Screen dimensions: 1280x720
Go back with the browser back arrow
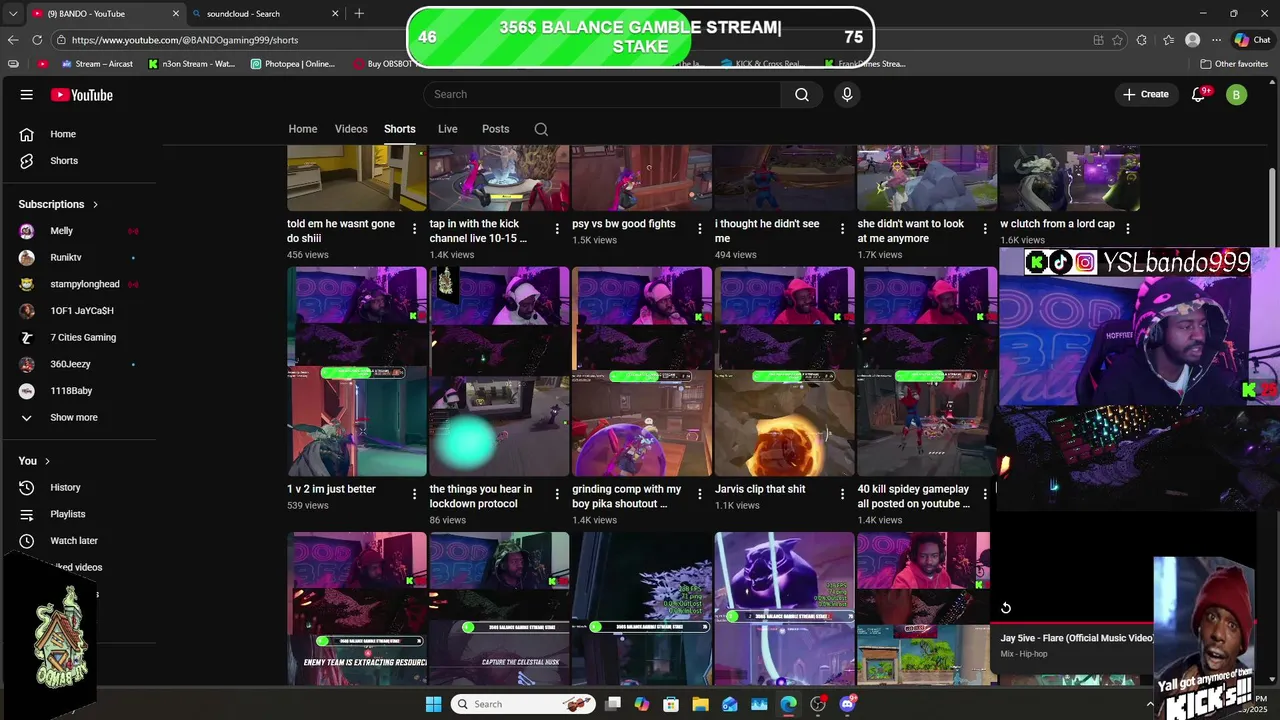pyautogui.click(x=13, y=40)
